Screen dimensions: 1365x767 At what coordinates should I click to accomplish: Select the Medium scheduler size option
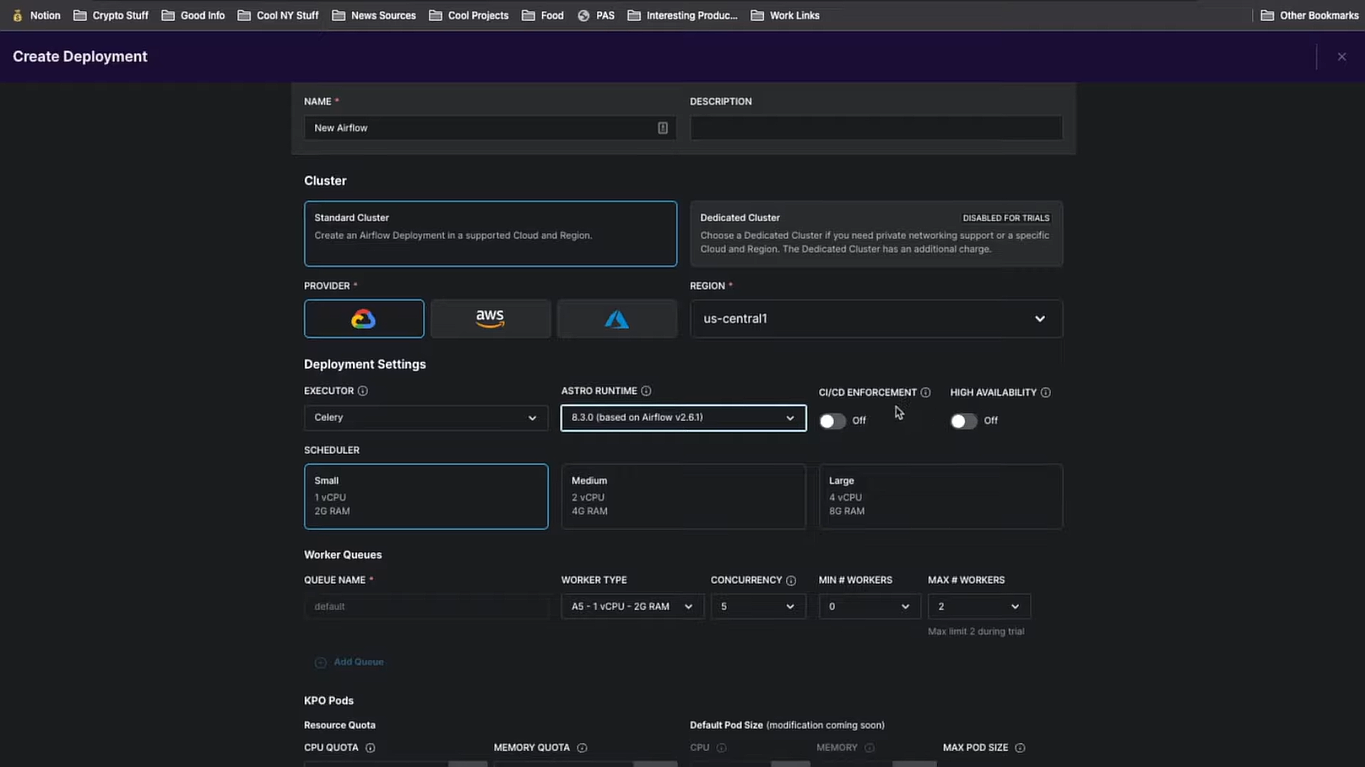(683, 496)
